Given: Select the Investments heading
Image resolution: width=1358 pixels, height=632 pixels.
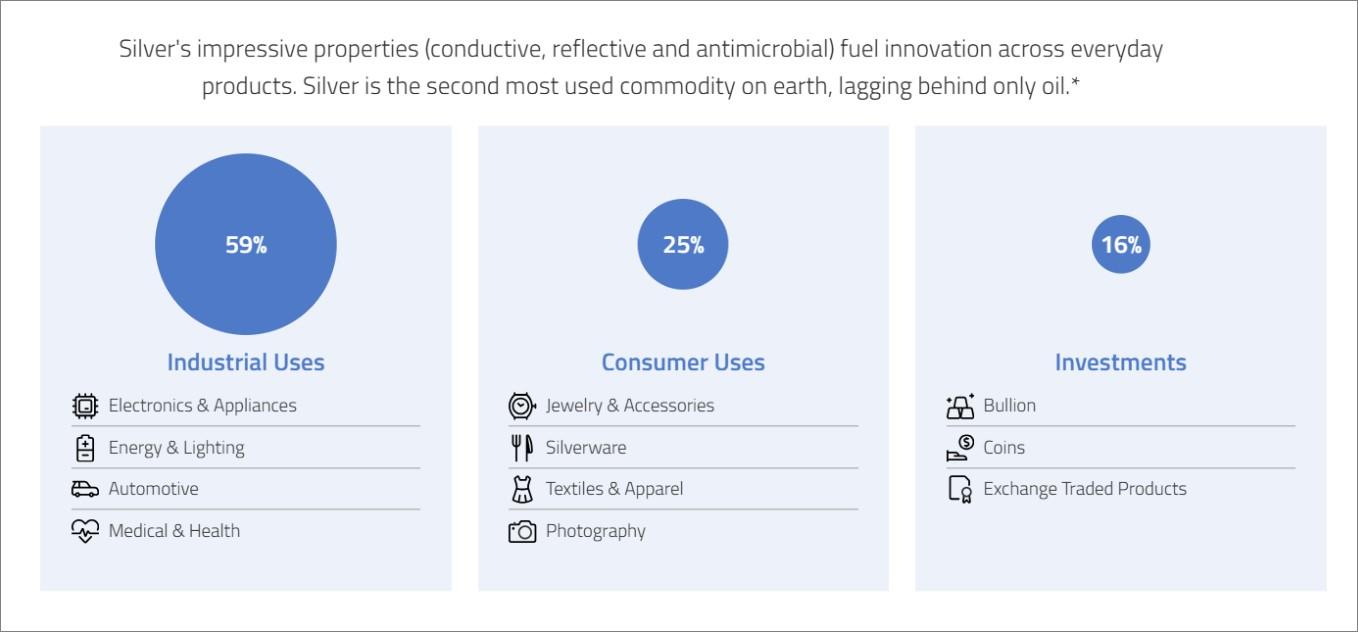Looking at the screenshot, I should (1120, 362).
